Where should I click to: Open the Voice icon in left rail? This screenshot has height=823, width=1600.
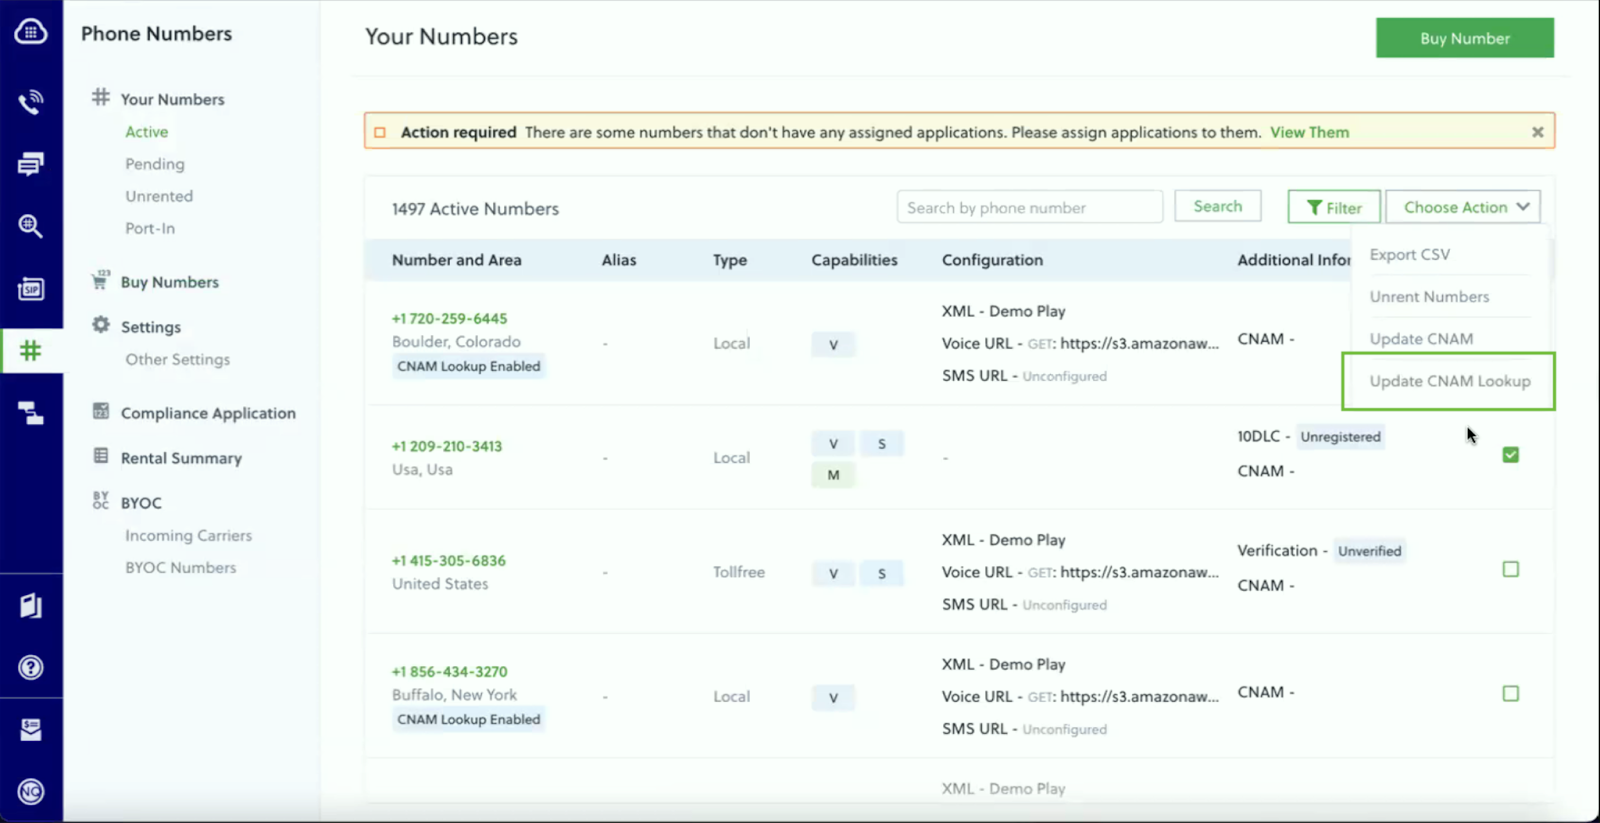click(x=31, y=102)
